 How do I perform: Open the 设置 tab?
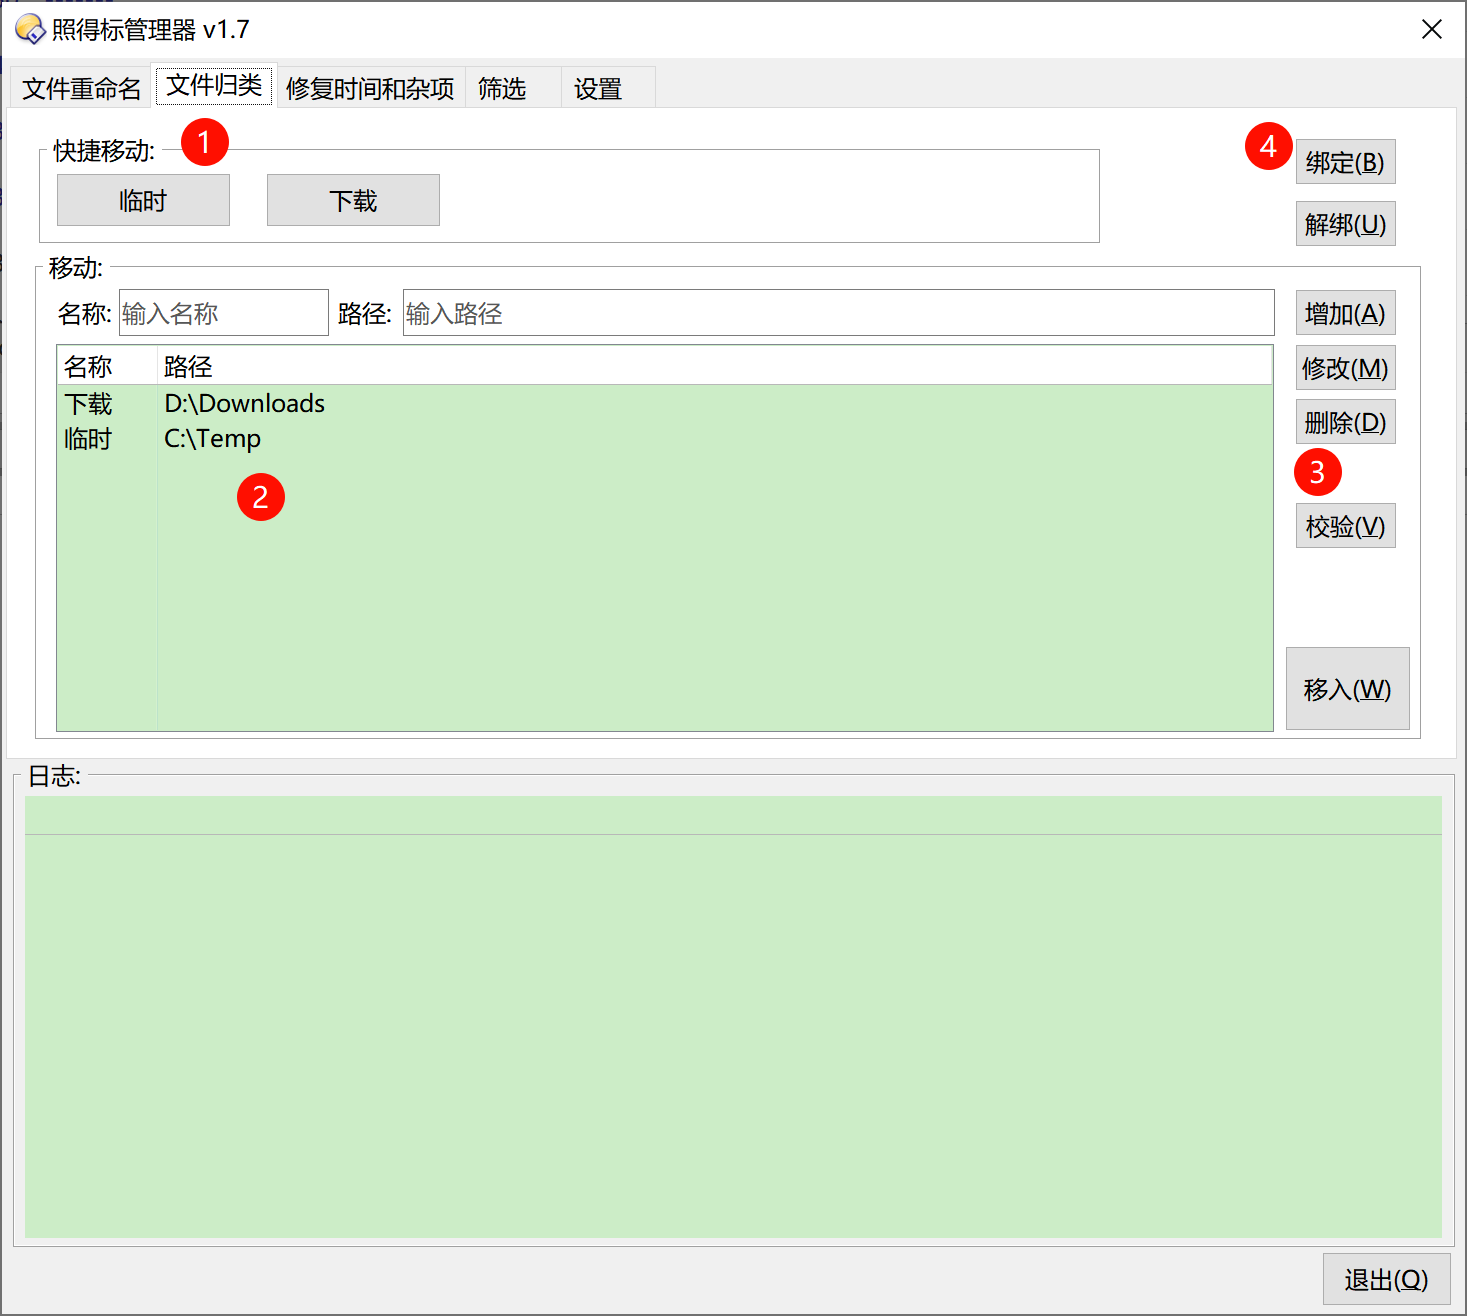tap(598, 88)
